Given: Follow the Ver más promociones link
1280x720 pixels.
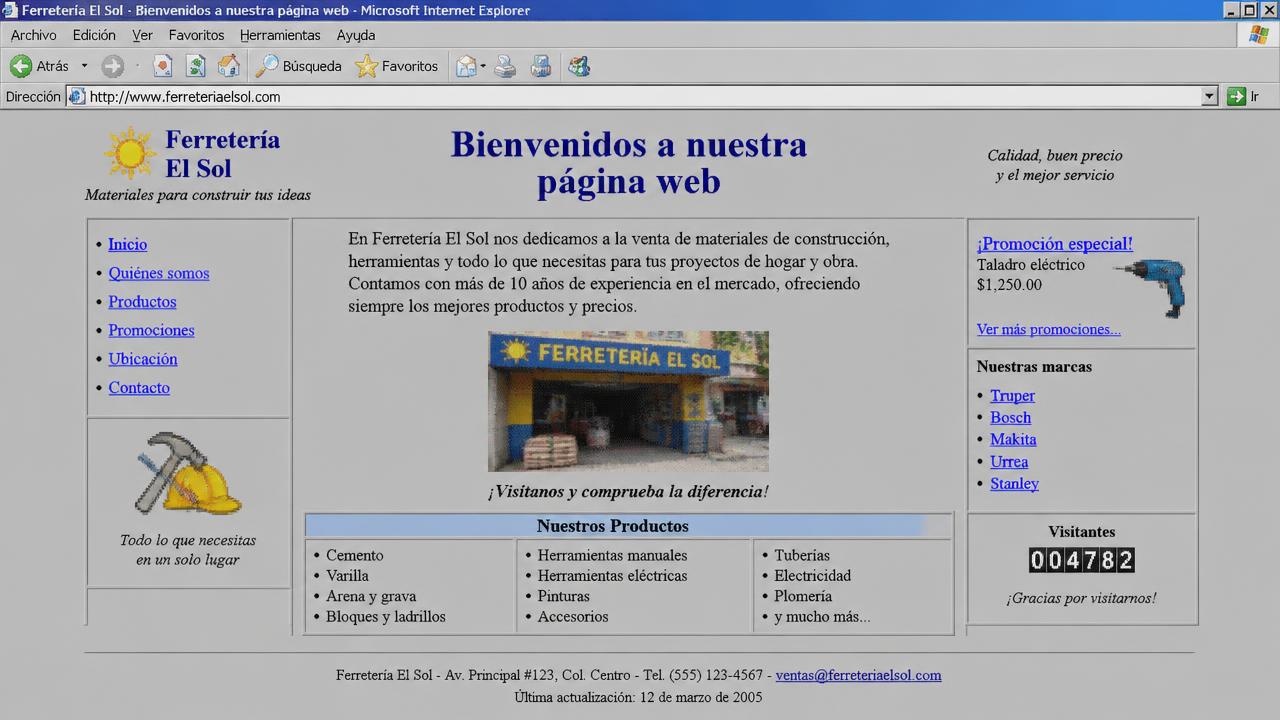Looking at the screenshot, I should coord(1049,329).
